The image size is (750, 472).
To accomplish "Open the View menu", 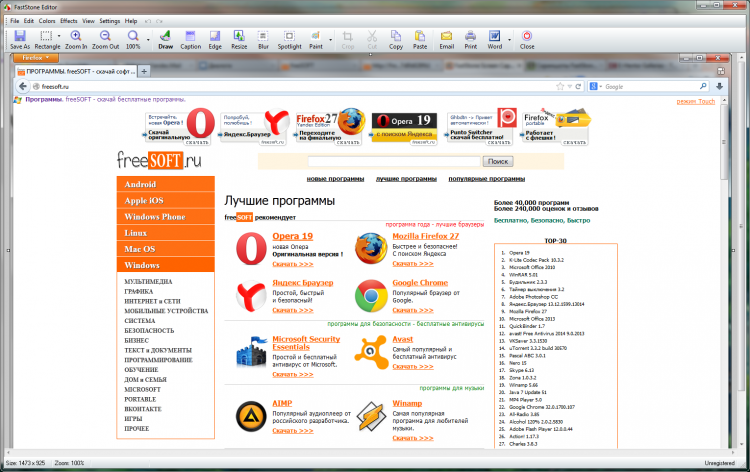I will click(x=88, y=21).
